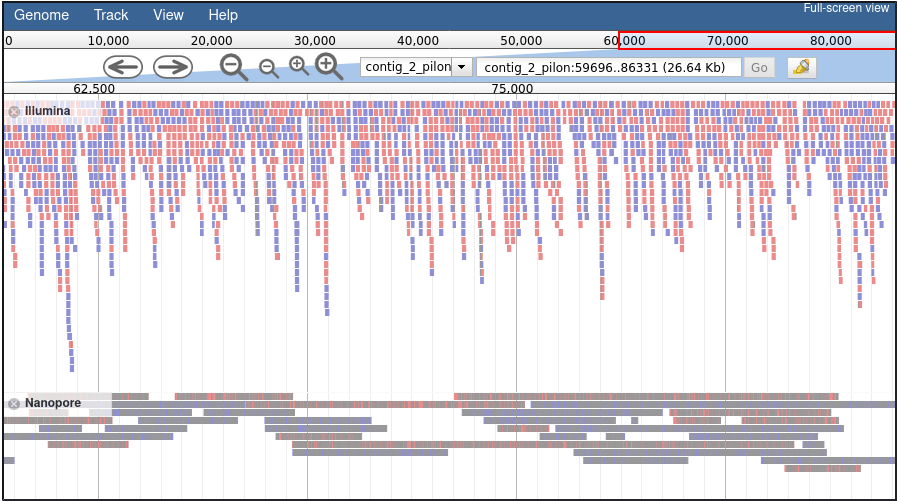The height and width of the screenshot is (501, 898).
Task: Click the red highlighted overview region box
Action: [757, 40]
